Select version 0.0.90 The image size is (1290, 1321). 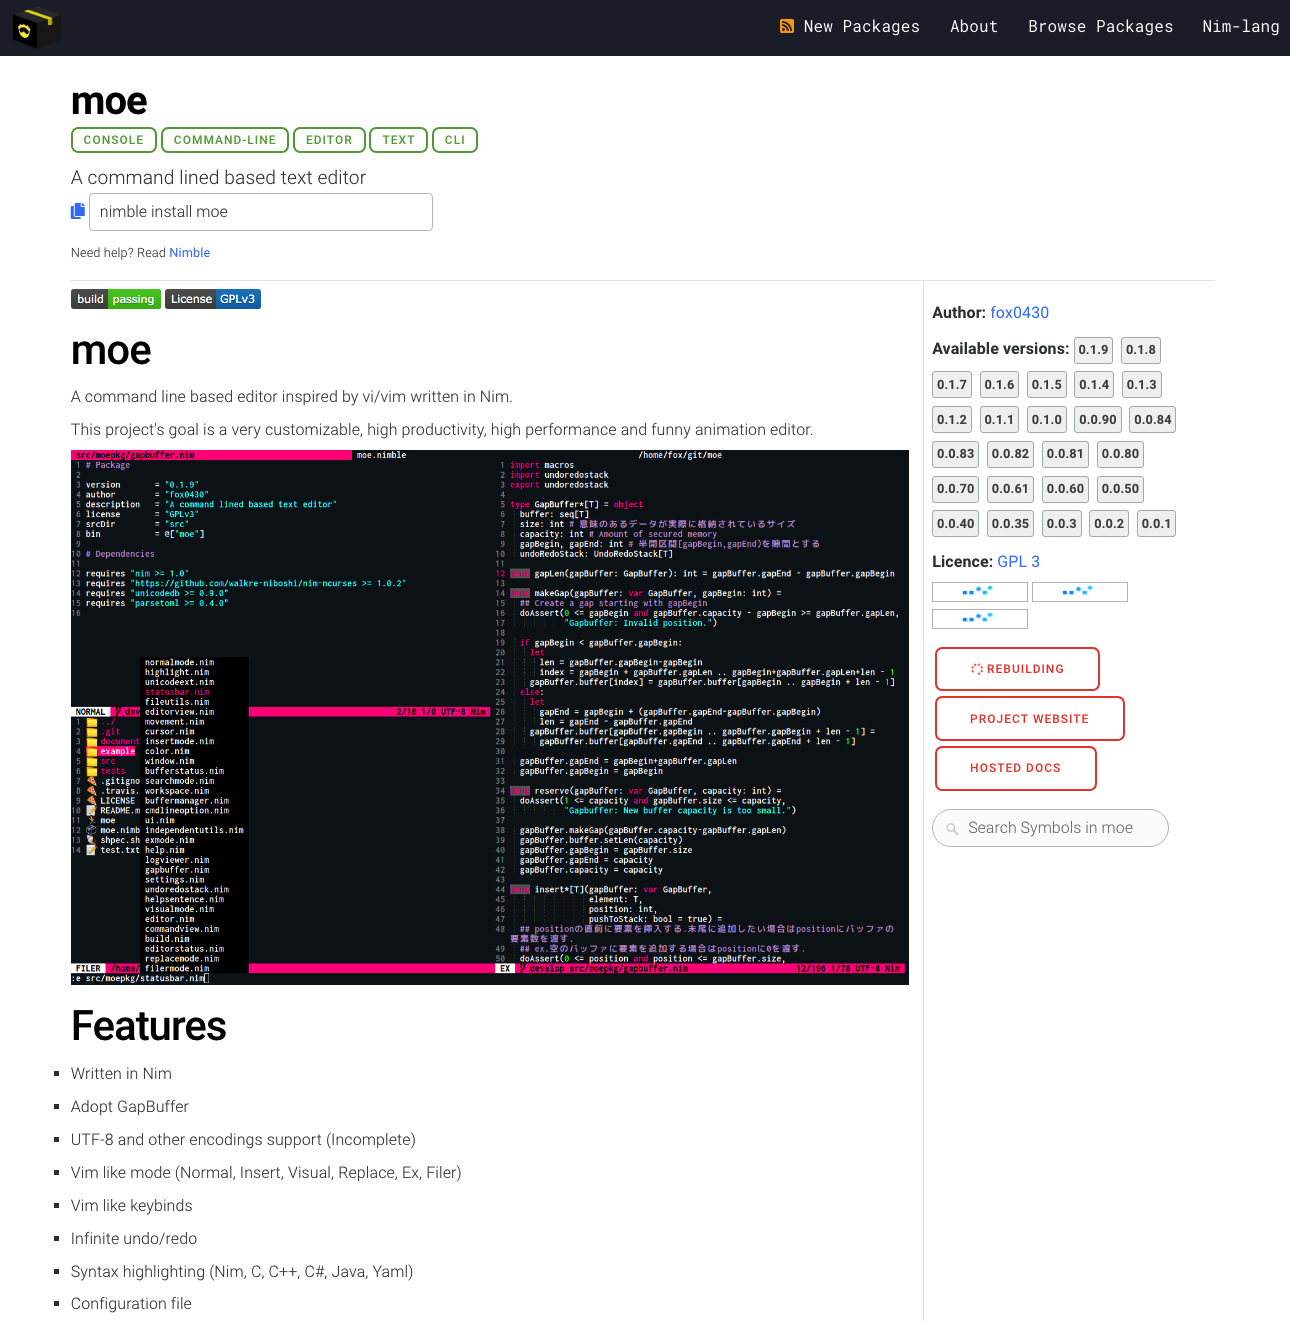tap(1098, 420)
